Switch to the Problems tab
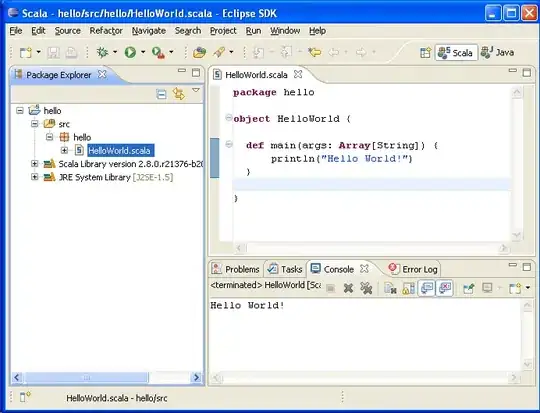The image size is (540, 413). tap(235, 269)
